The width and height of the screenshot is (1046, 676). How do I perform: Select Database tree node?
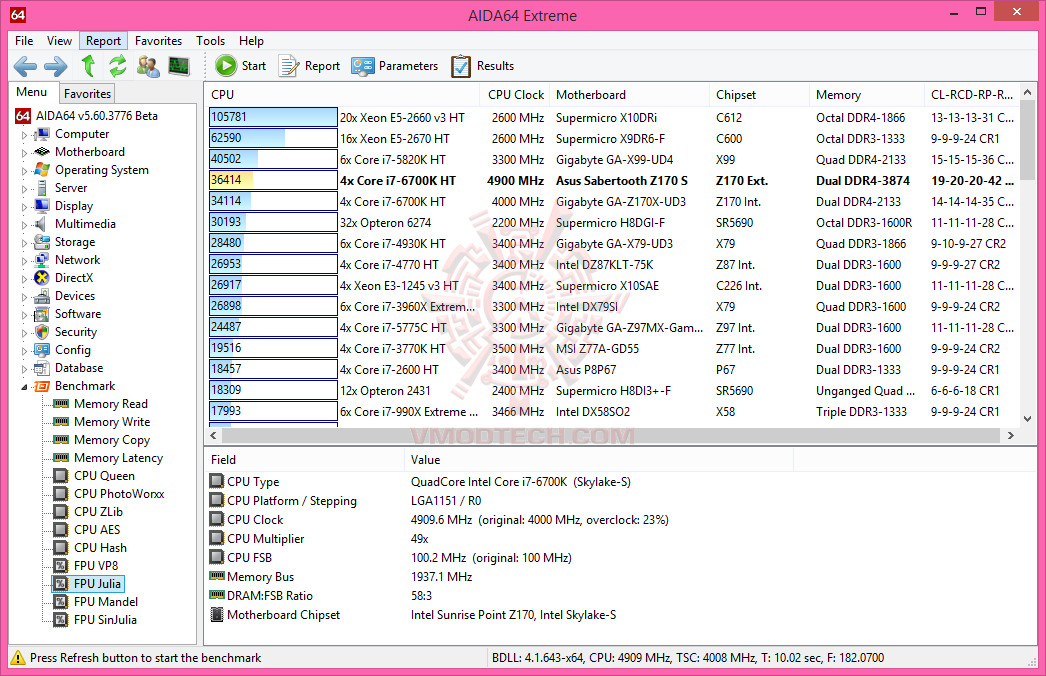click(x=79, y=368)
